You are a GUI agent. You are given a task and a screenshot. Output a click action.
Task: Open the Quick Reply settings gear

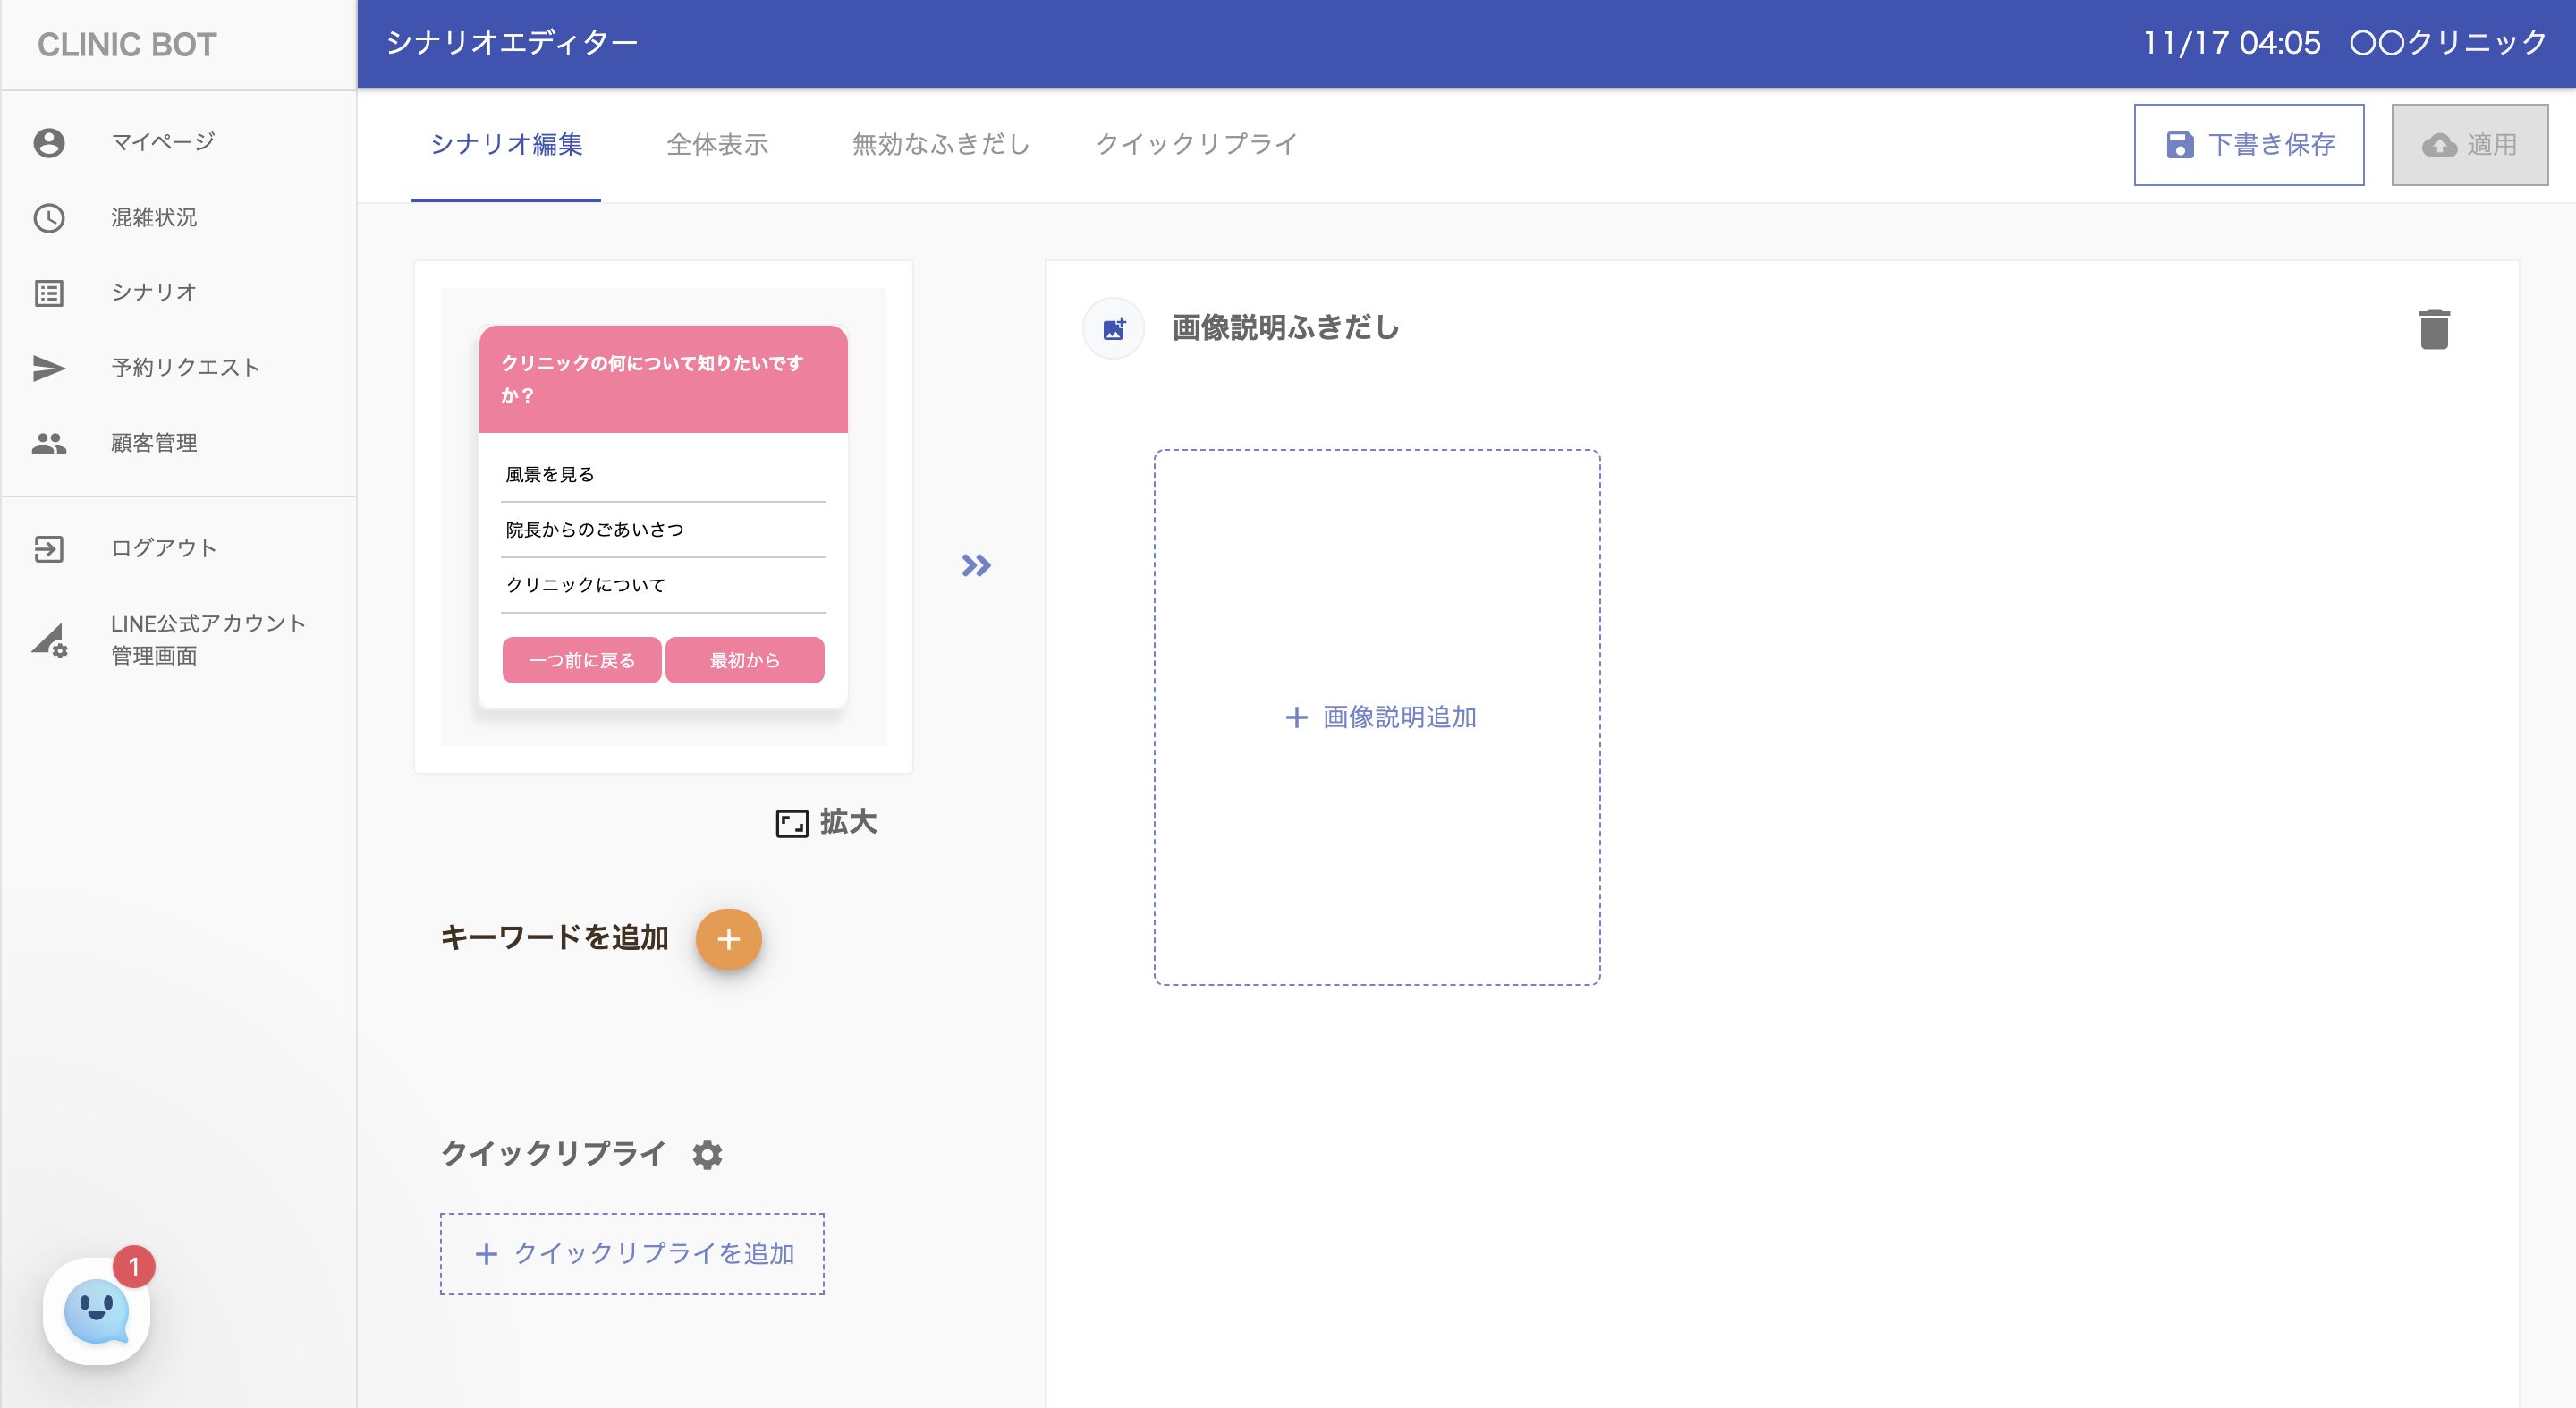coord(707,1154)
